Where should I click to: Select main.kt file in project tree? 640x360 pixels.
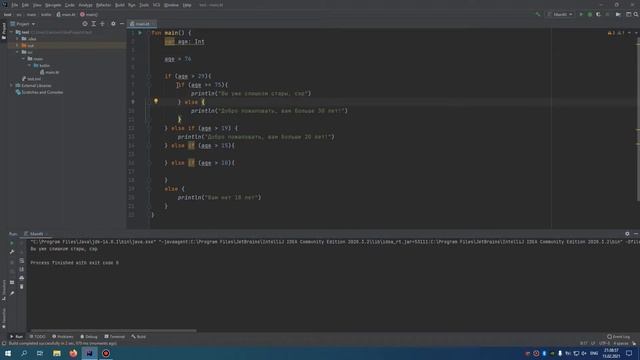coord(49,72)
